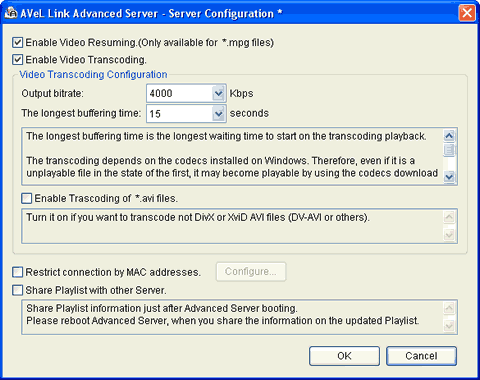Enable Share Playlist with other Server

[17, 290]
